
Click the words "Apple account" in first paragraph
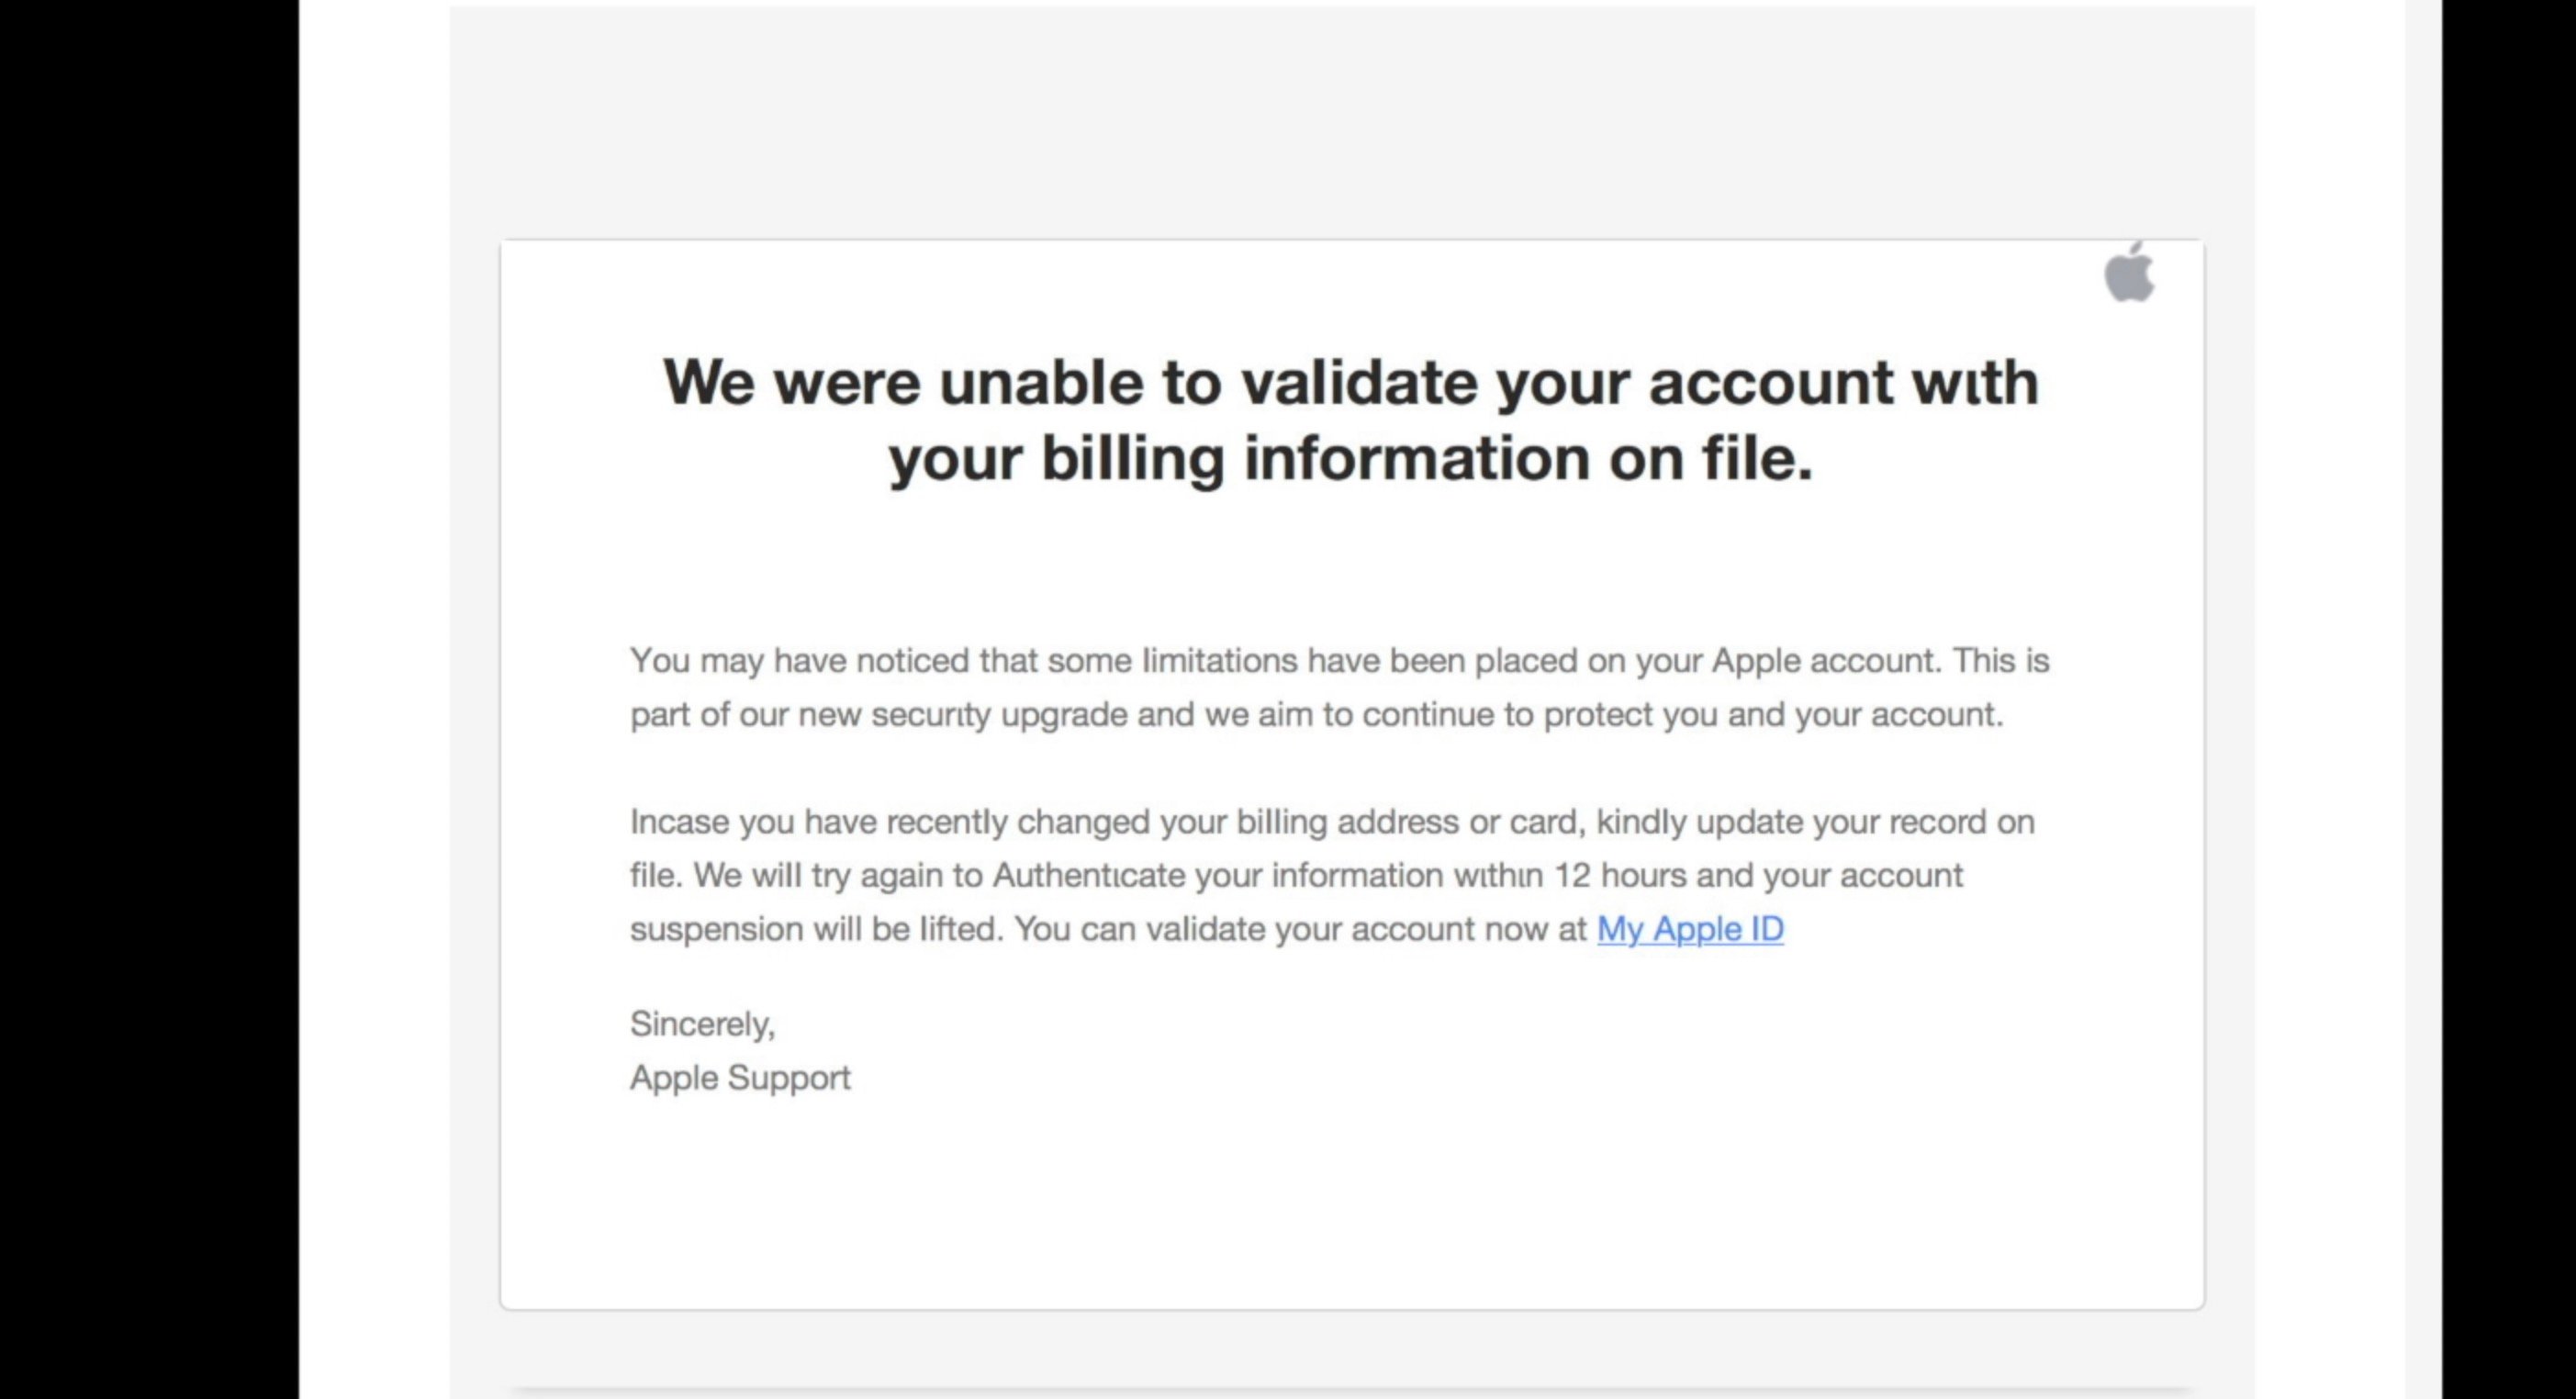pos(1825,661)
